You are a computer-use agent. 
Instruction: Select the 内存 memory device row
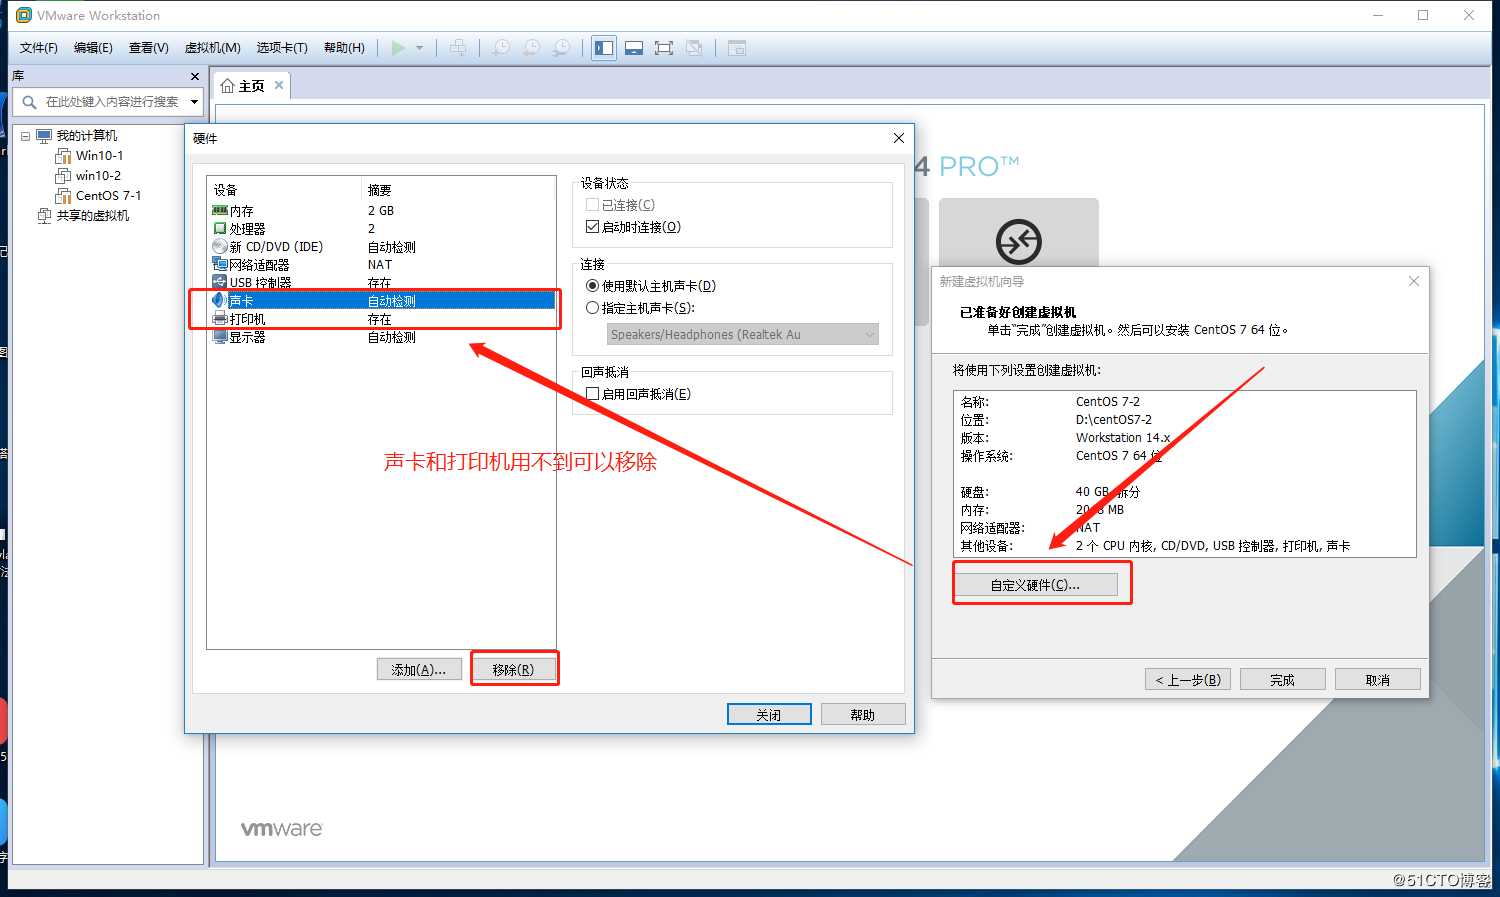click(x=381, y=211)
